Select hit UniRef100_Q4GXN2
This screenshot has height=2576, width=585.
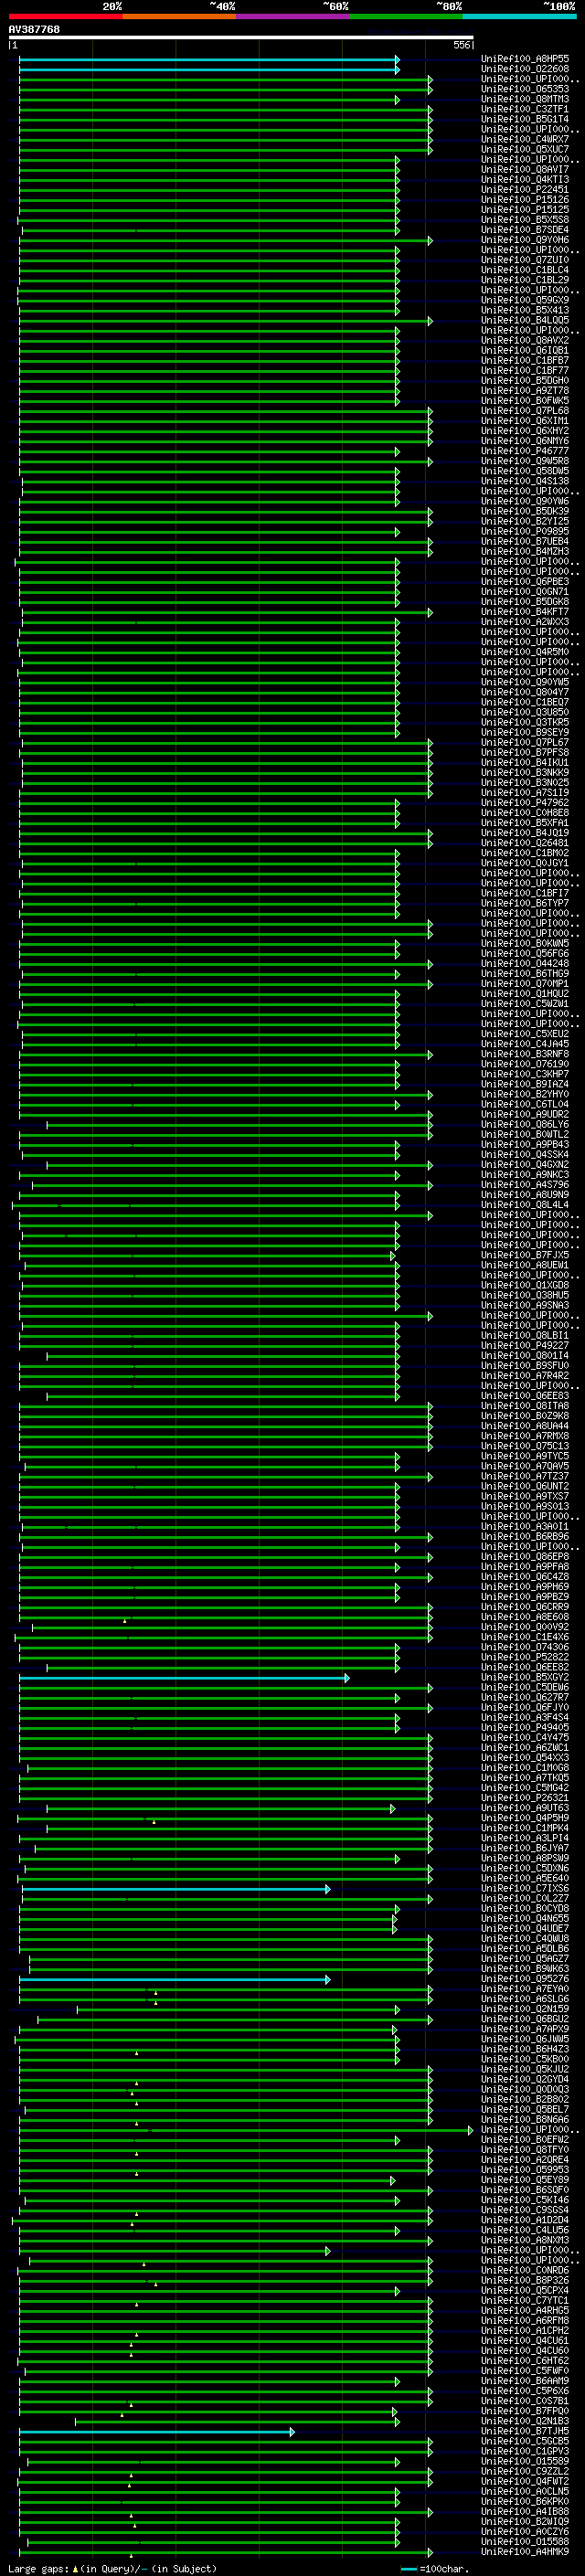(525, 1165)
